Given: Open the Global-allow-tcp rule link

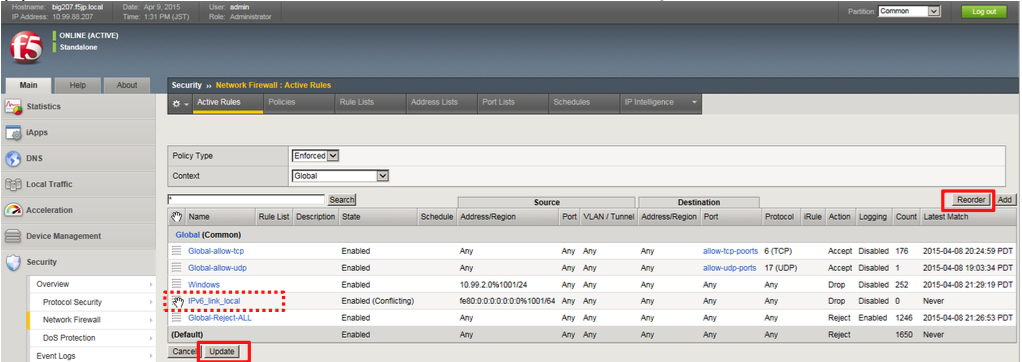Looking at the screenshot, I should (216, 251).
